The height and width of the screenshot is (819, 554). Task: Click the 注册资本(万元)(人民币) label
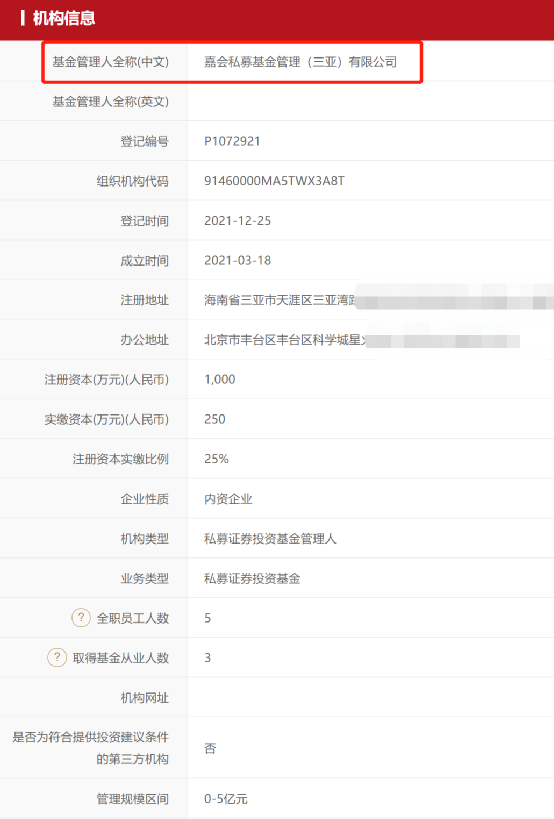pyautogui.click(x=107, y=380)
